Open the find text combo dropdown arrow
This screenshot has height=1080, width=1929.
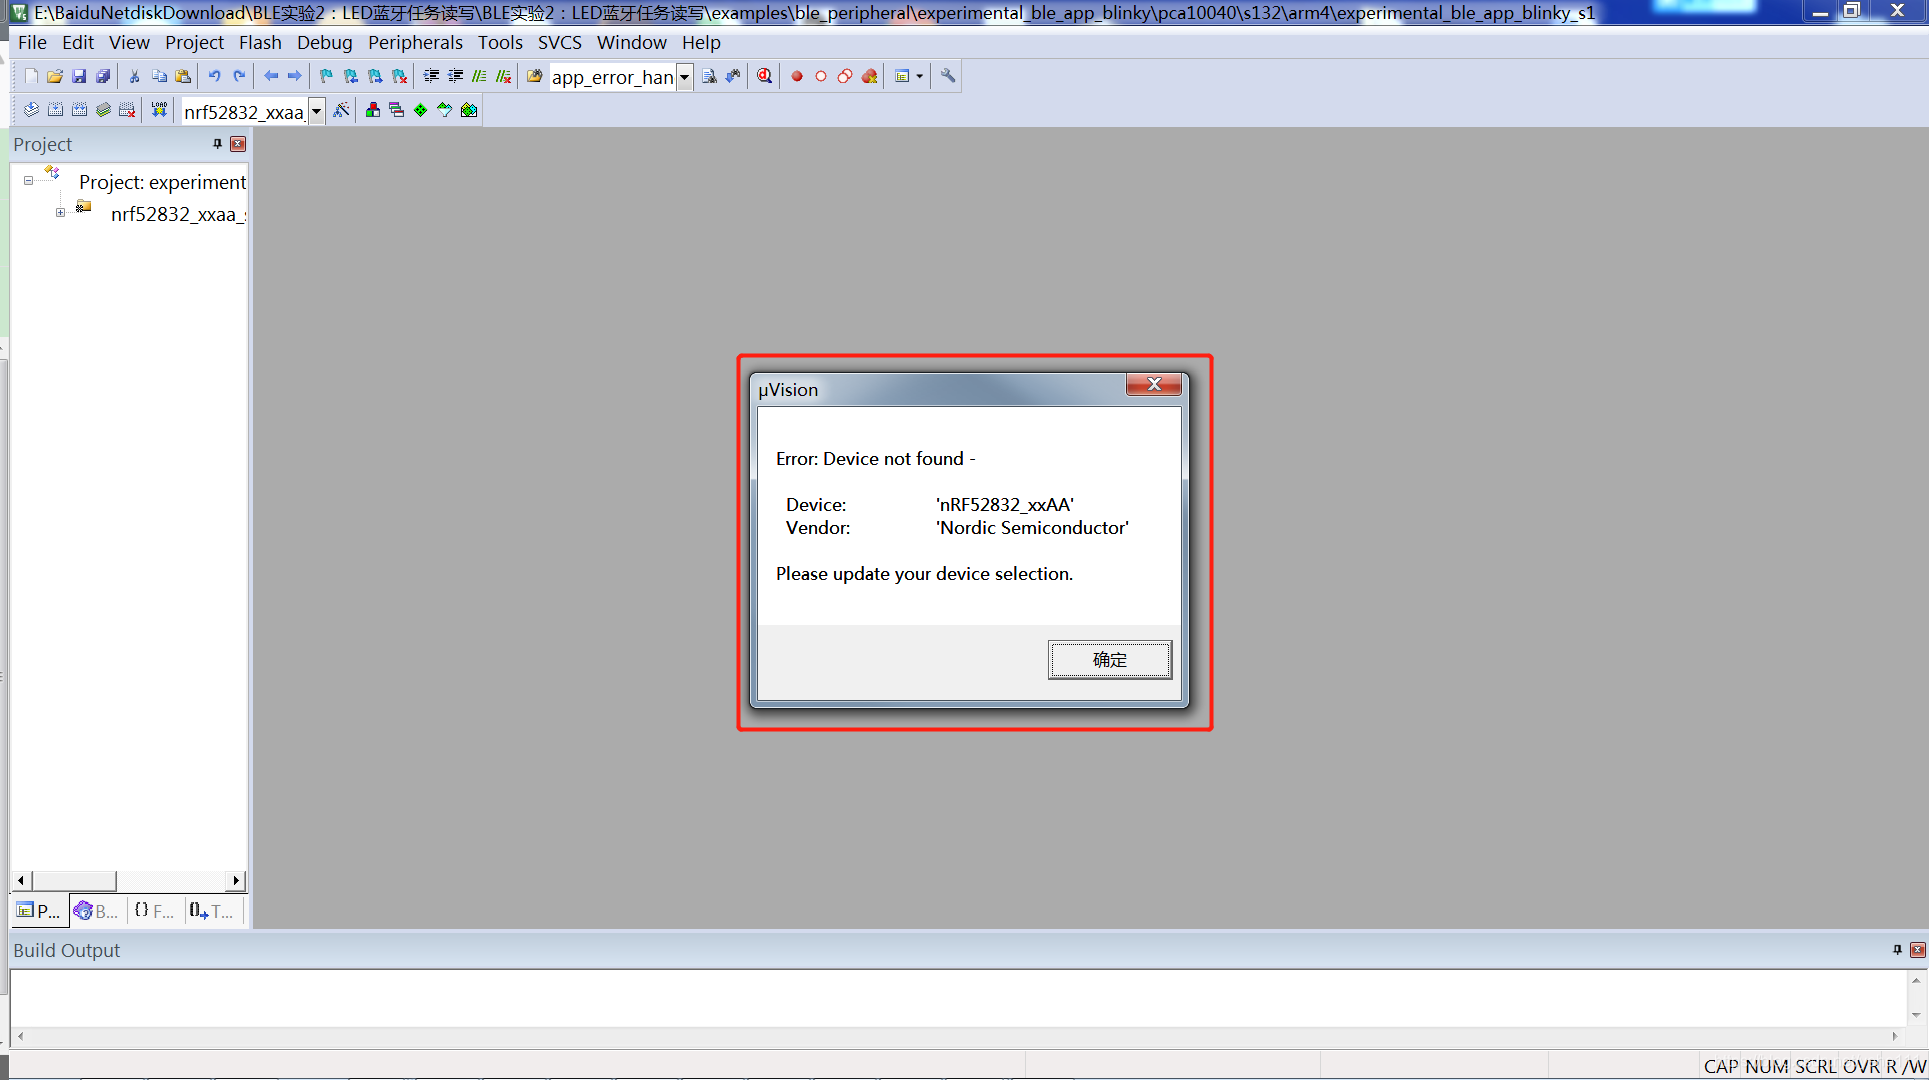click(x=685, y=77)
